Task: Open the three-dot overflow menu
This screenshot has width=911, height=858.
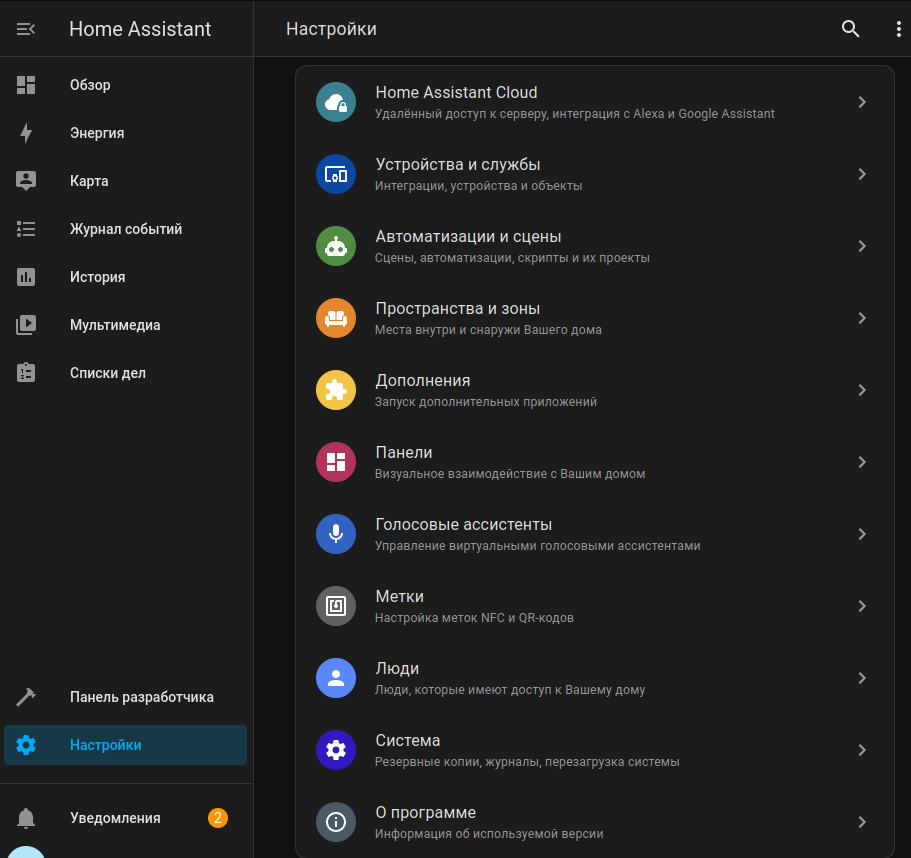Action: click(x=898, y=29)
